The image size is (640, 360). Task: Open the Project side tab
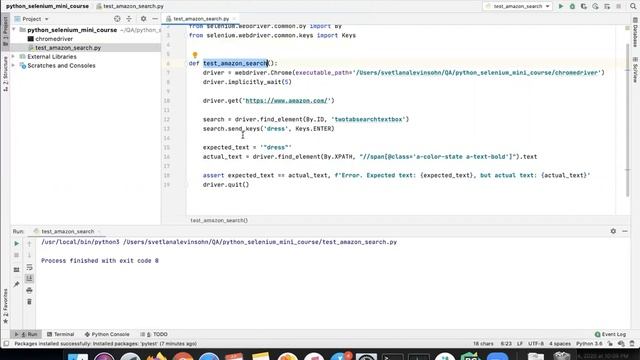pos(5,31)
